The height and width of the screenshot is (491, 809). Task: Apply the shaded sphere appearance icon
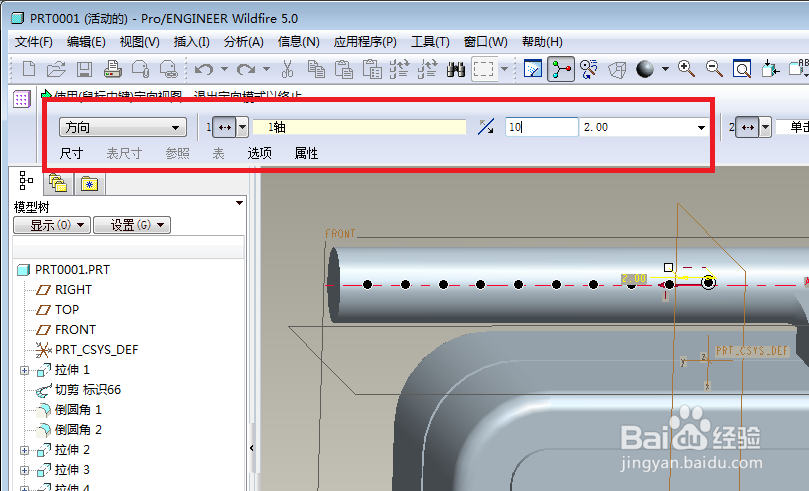coord(645,69)
